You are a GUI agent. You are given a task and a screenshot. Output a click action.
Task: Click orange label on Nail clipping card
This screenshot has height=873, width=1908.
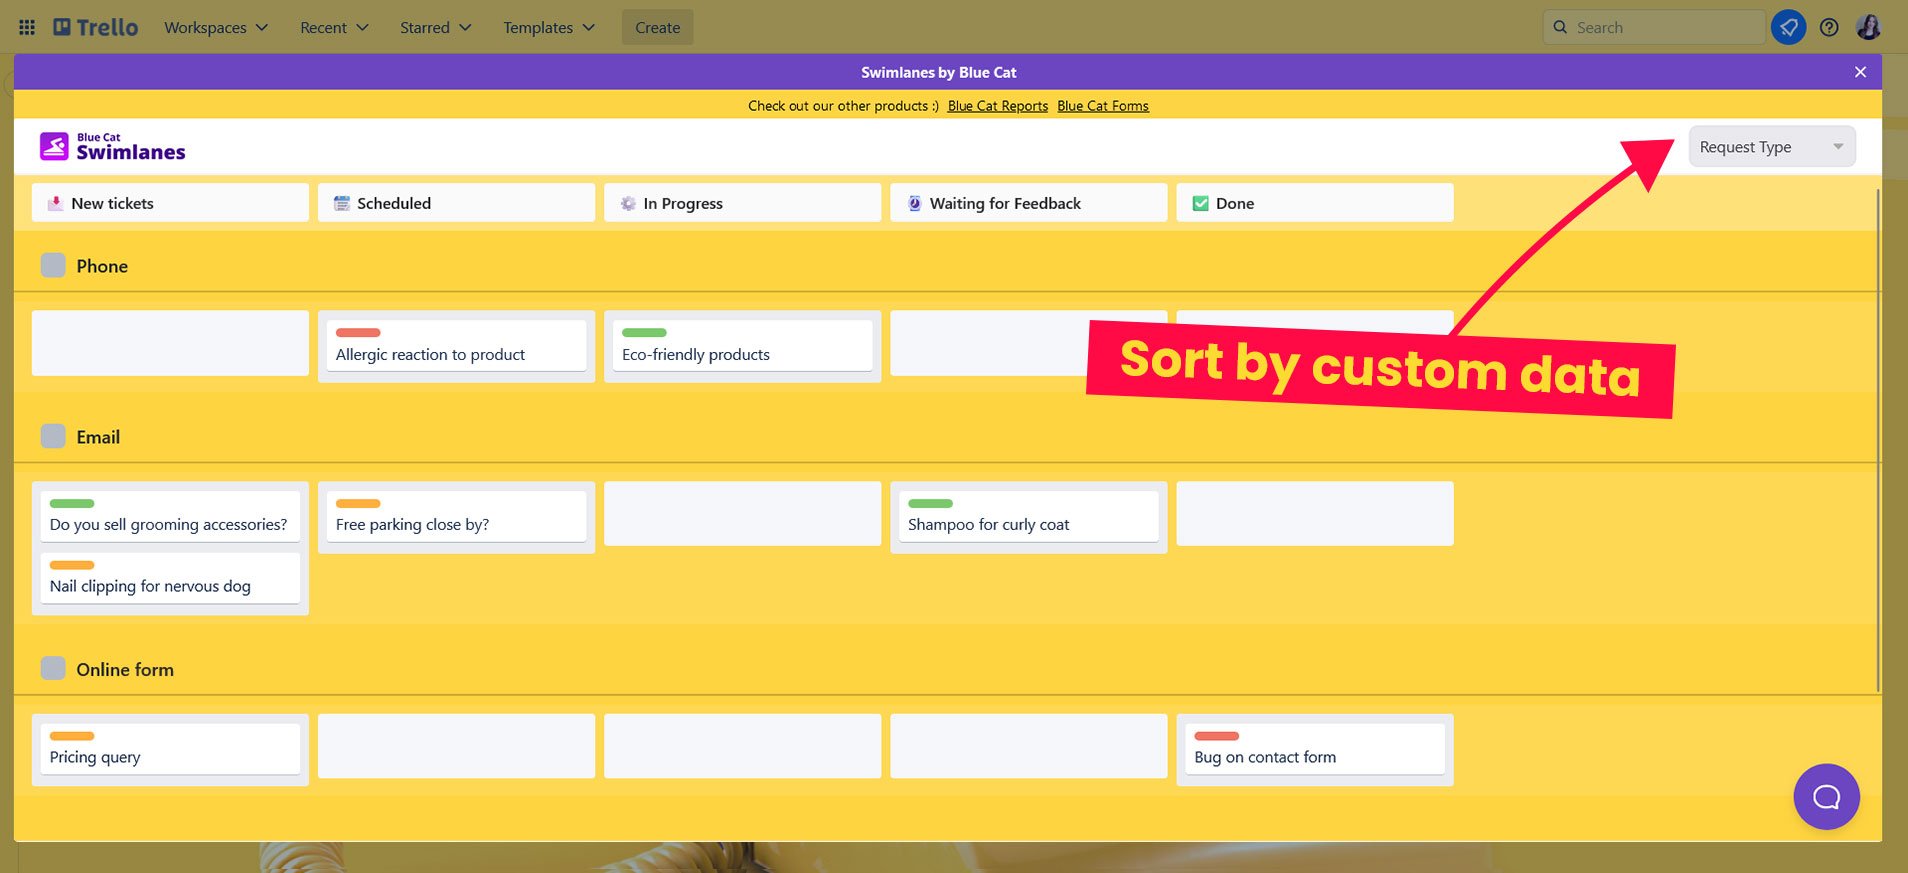tap(72, 565)
